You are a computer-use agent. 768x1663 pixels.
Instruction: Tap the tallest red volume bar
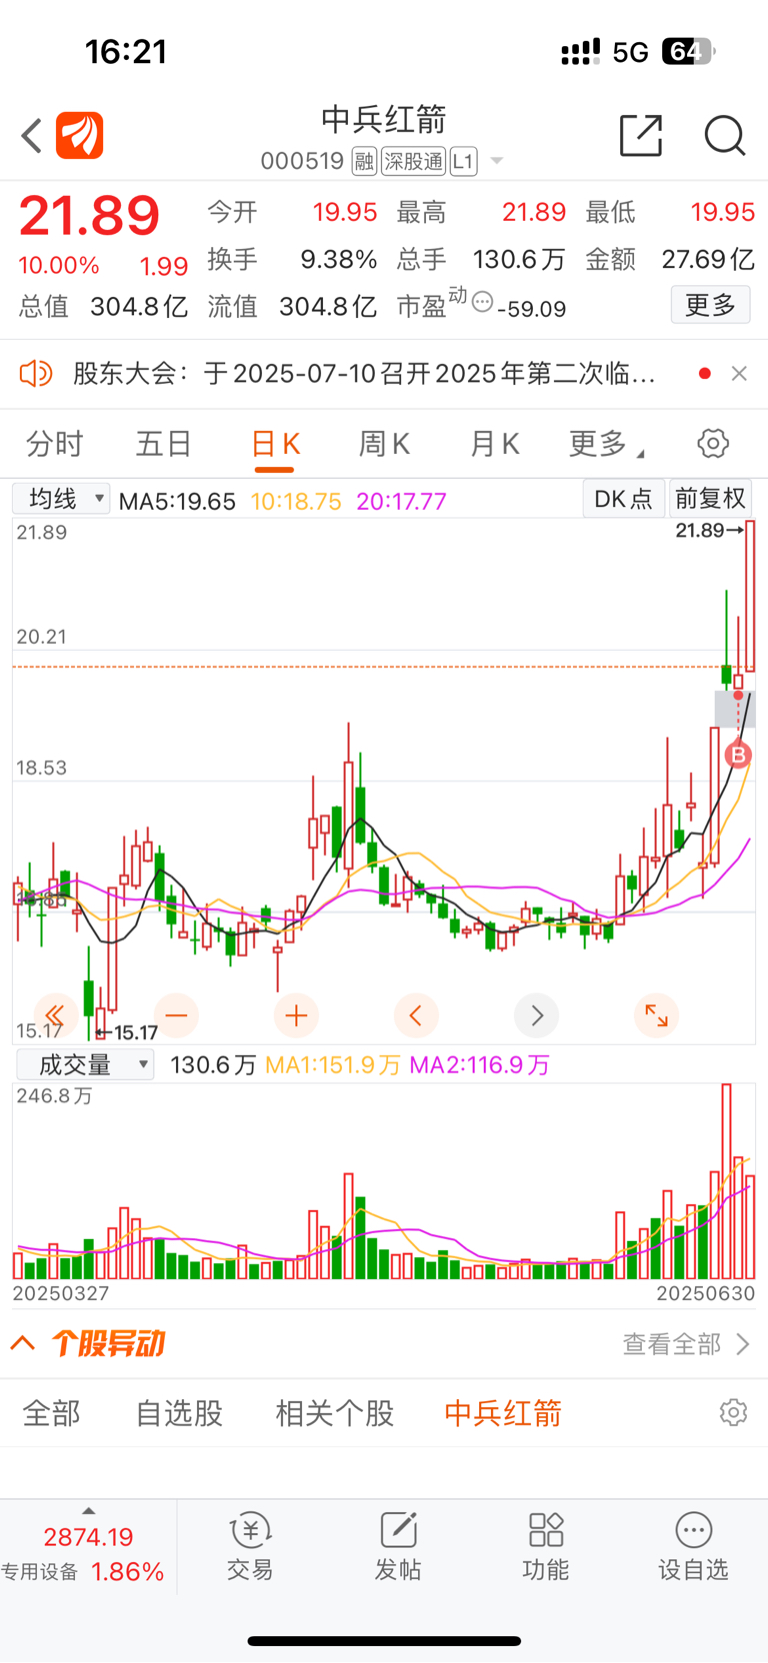[x=726, y=1181]
